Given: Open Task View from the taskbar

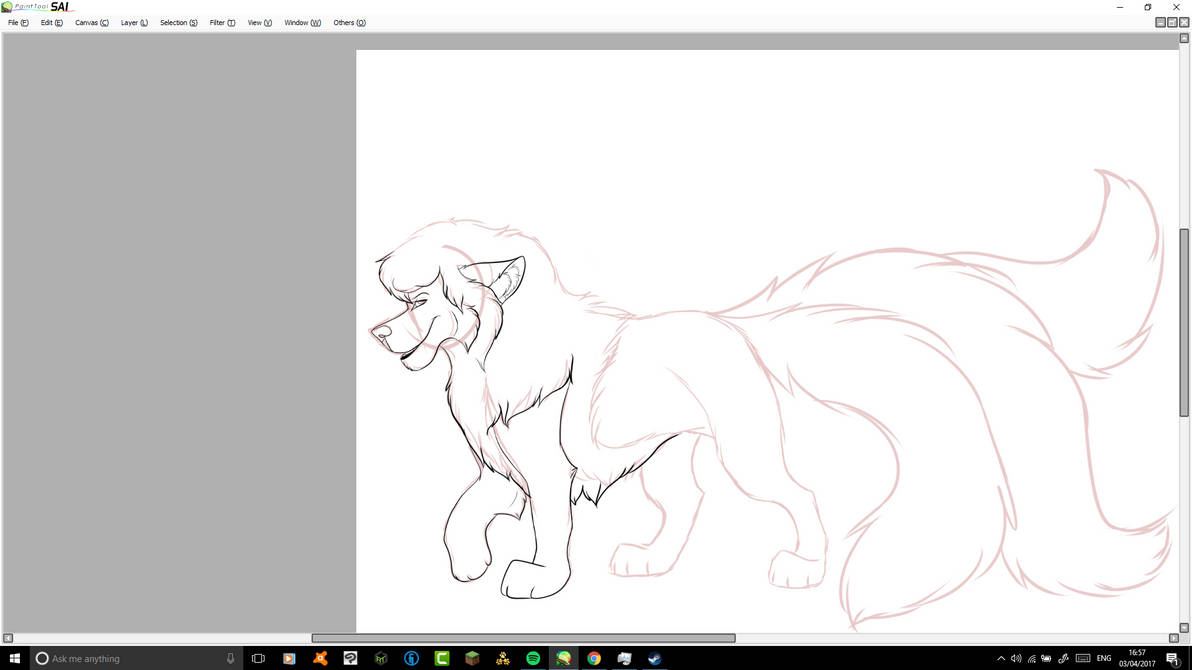Looking at the screenshot, I should [258, 659].
